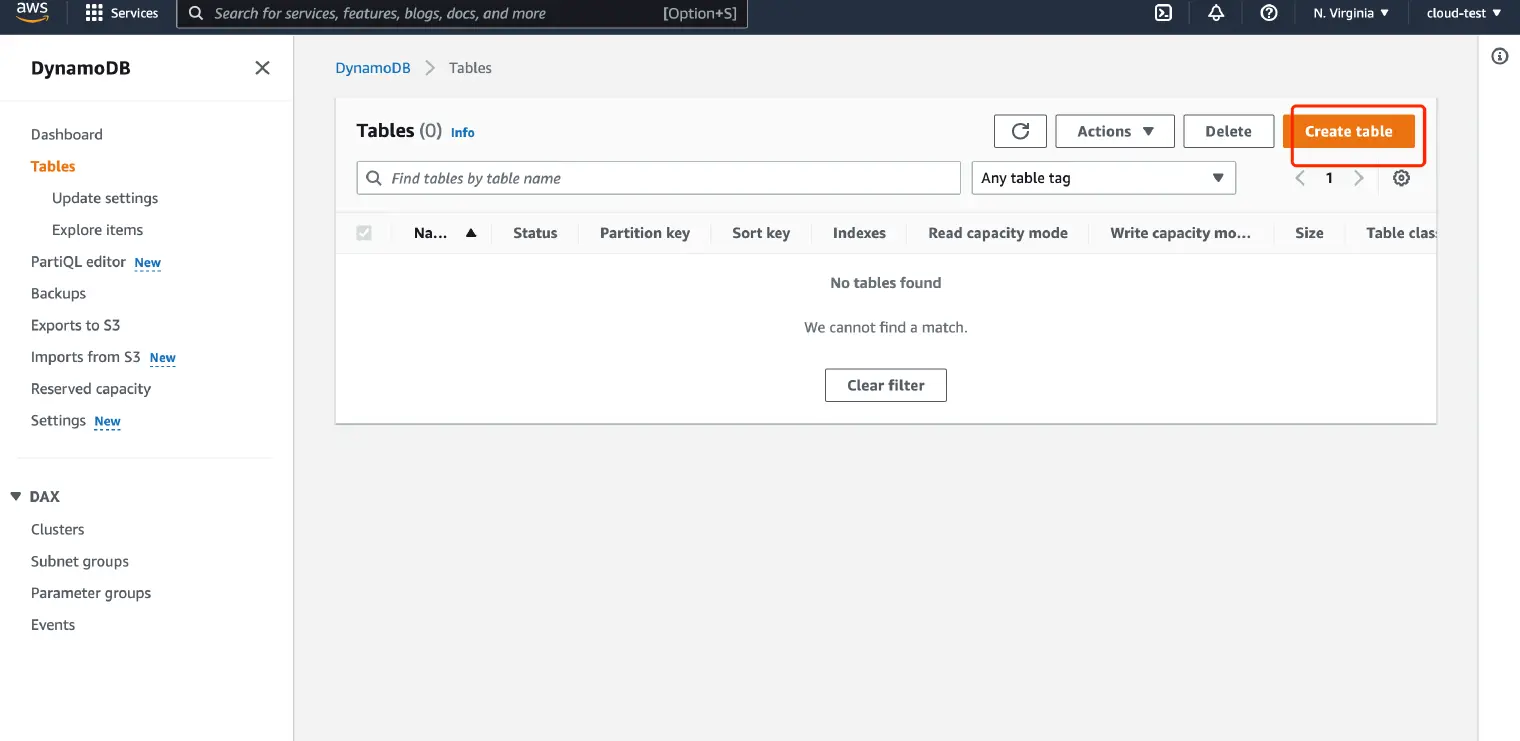Screen dimensions: 1520x741
Task: Open DAX Clusters
Action: (x=58, y=529)
